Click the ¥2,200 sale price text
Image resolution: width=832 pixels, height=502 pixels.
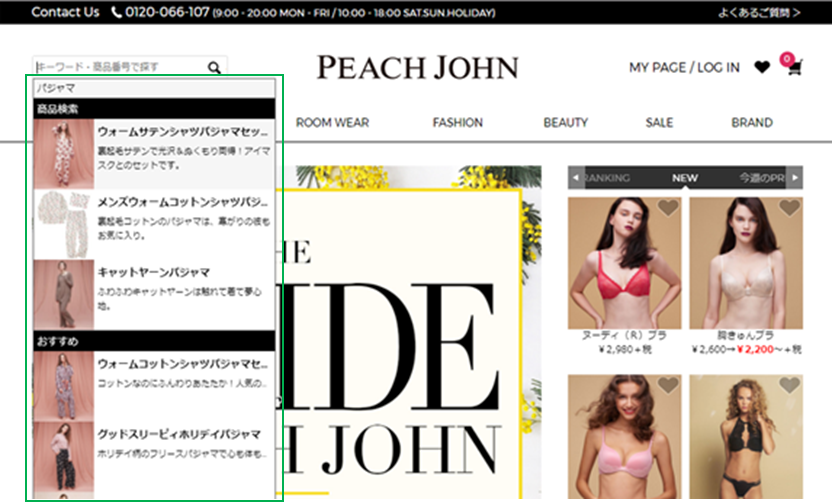point(755,349)
